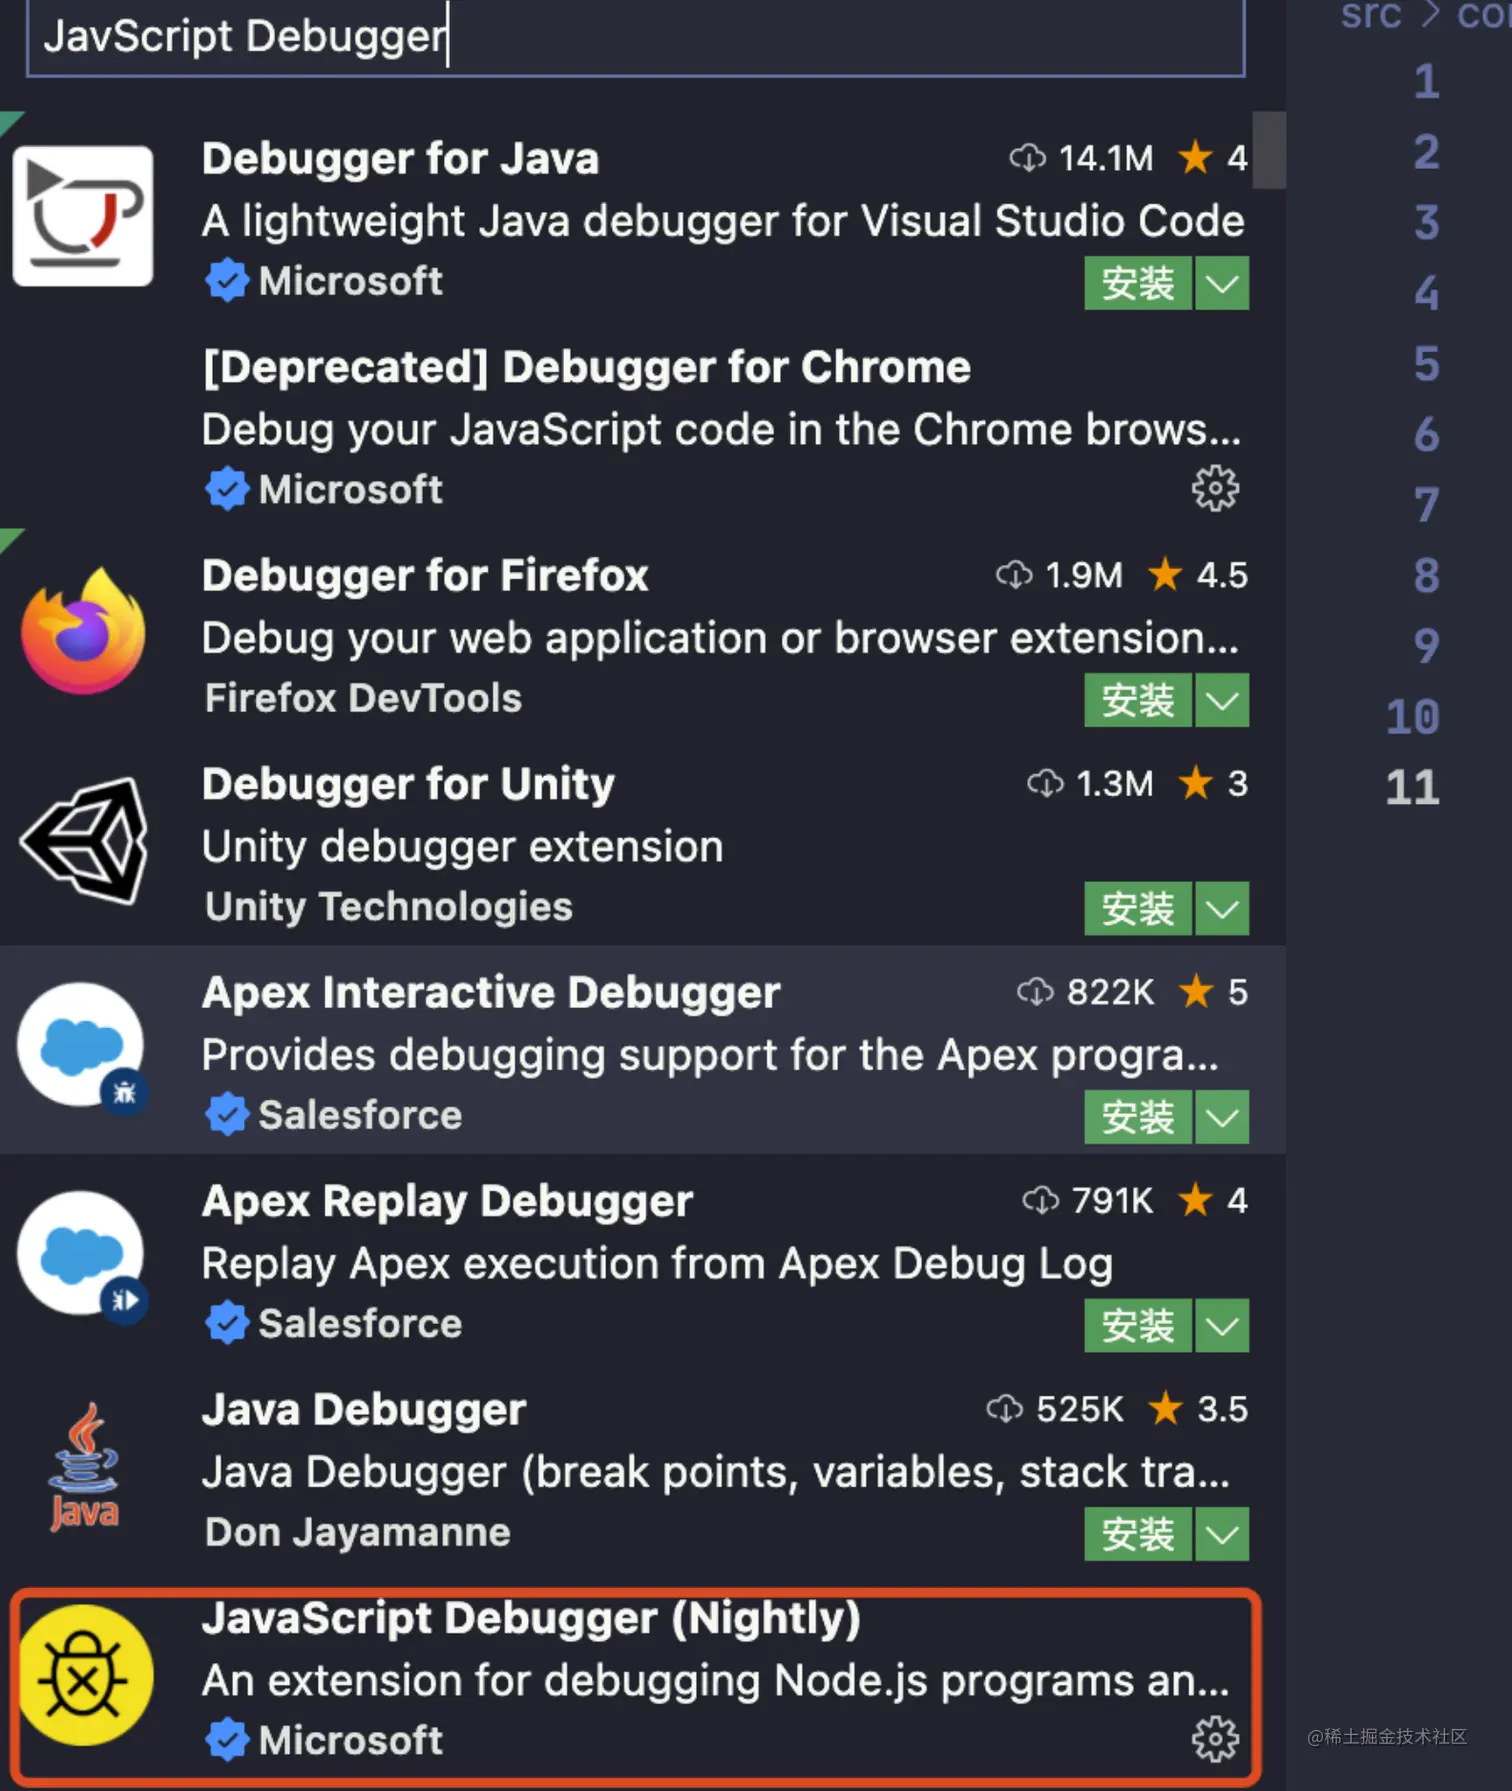Expand install options dropdown for Debugger for Unity
The width and height of the screenshot is (1512, 1791).
[x=1222, y=908]
